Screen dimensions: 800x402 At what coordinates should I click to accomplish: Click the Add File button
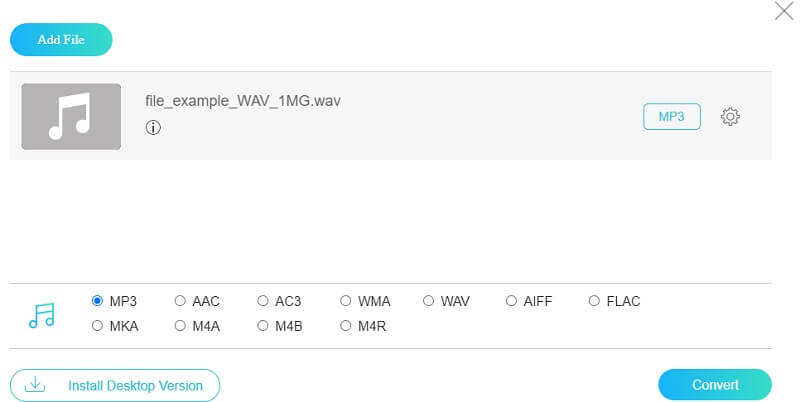pyautogui.click(x=61, y=40)
